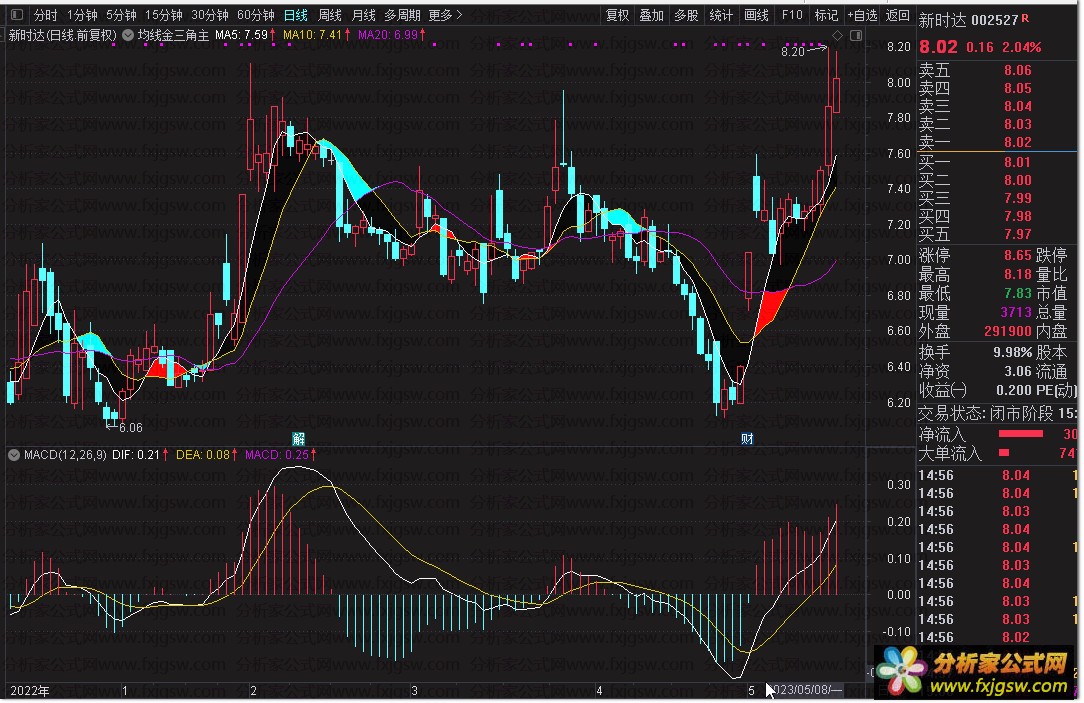Viewport: 1084px width, 703px height.
Task: Switch to 月线 monthly chart
Action: pyautogui.click(x=364, y=15)
